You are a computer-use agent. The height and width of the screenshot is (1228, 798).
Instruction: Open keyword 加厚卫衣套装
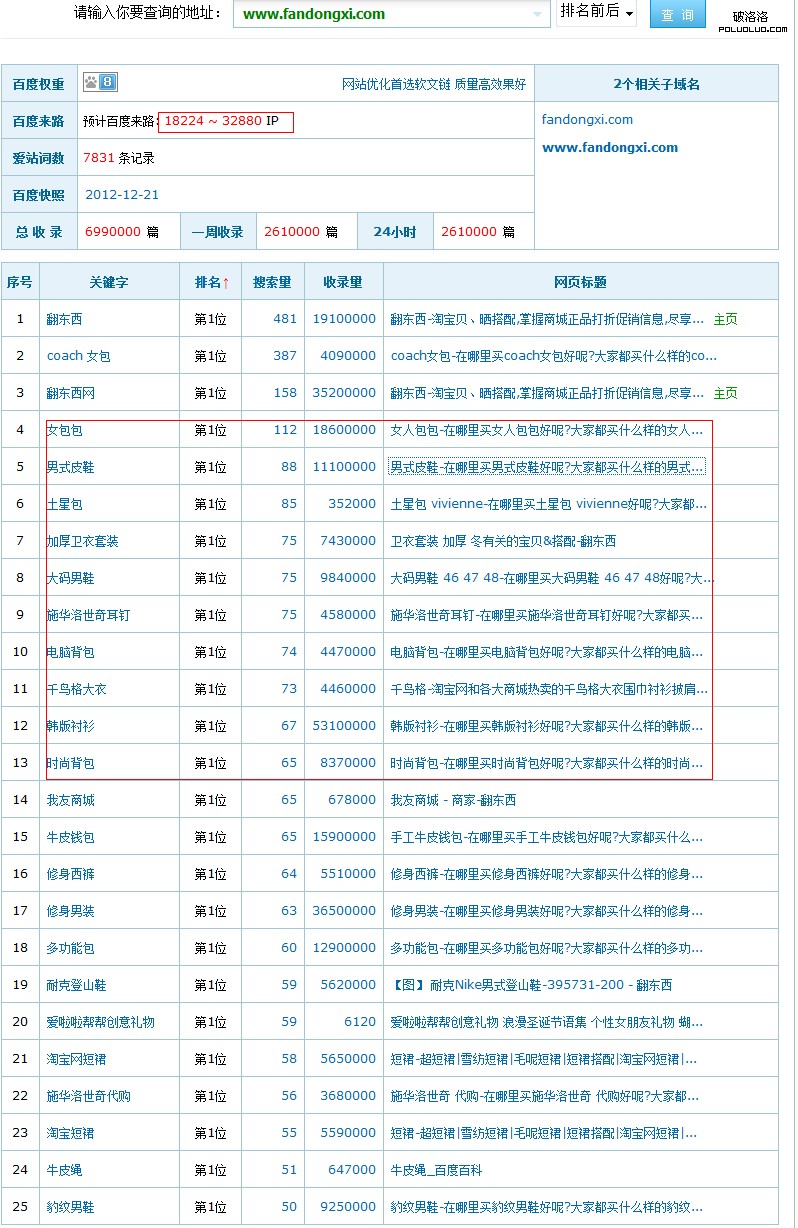(x=82, y=541)
